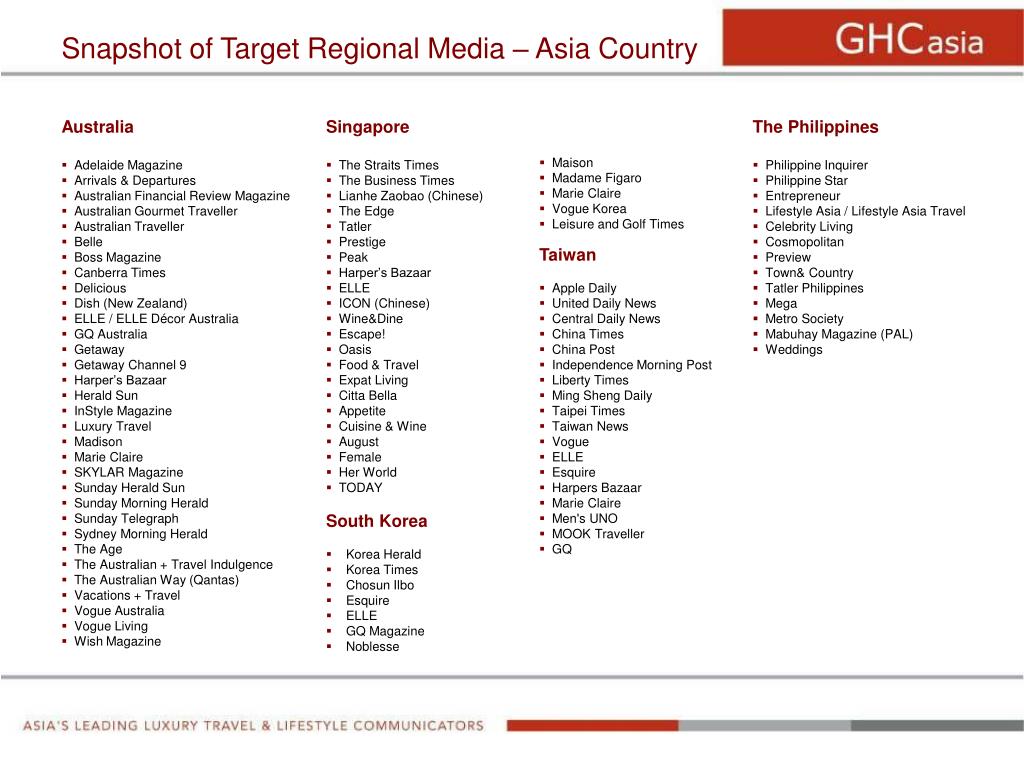Select 'Sunday Telegraph' entry

[126, 519]
